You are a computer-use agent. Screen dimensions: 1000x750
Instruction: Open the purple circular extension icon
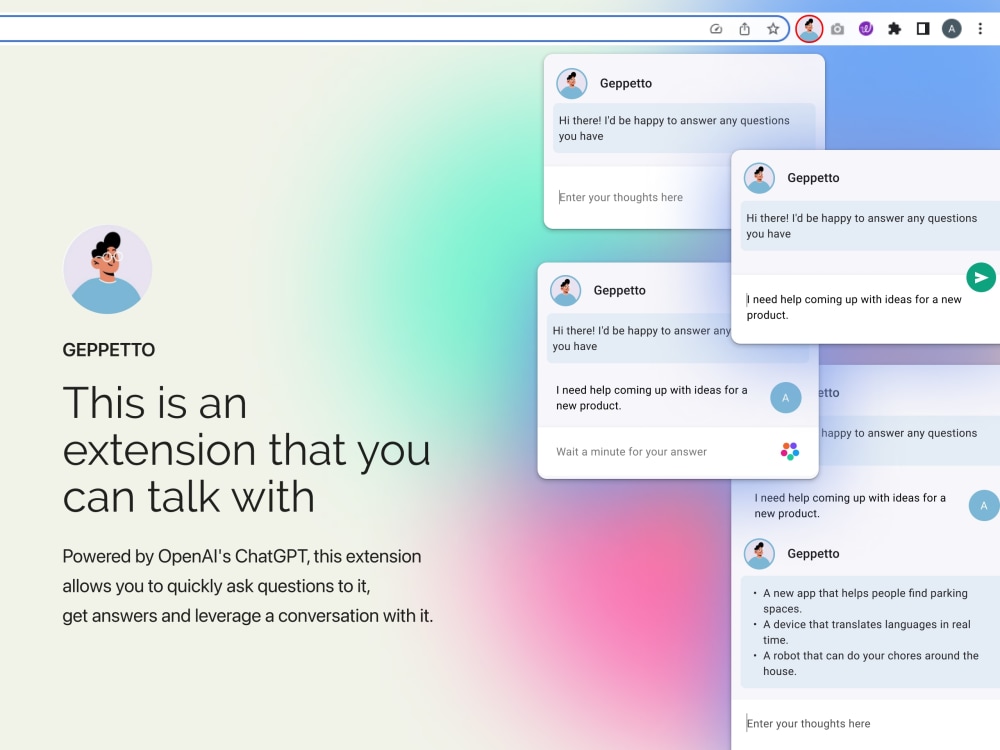[x=865, y=29]
